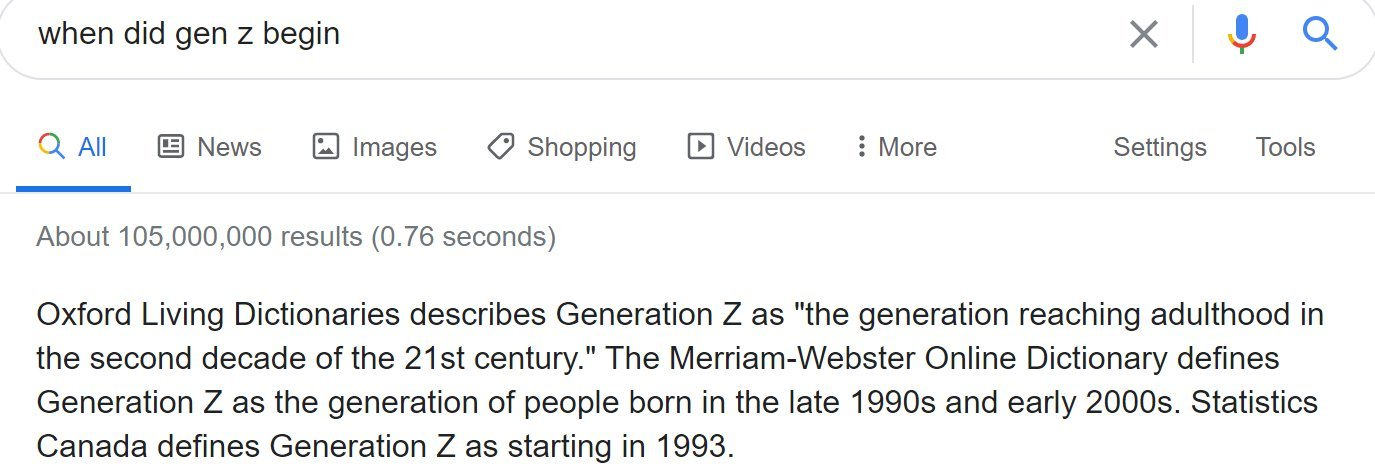The height and width of the screenshot is (472, 1375).
Task: Click the featured snippet about Generation Z
Action: pos(680,381)
